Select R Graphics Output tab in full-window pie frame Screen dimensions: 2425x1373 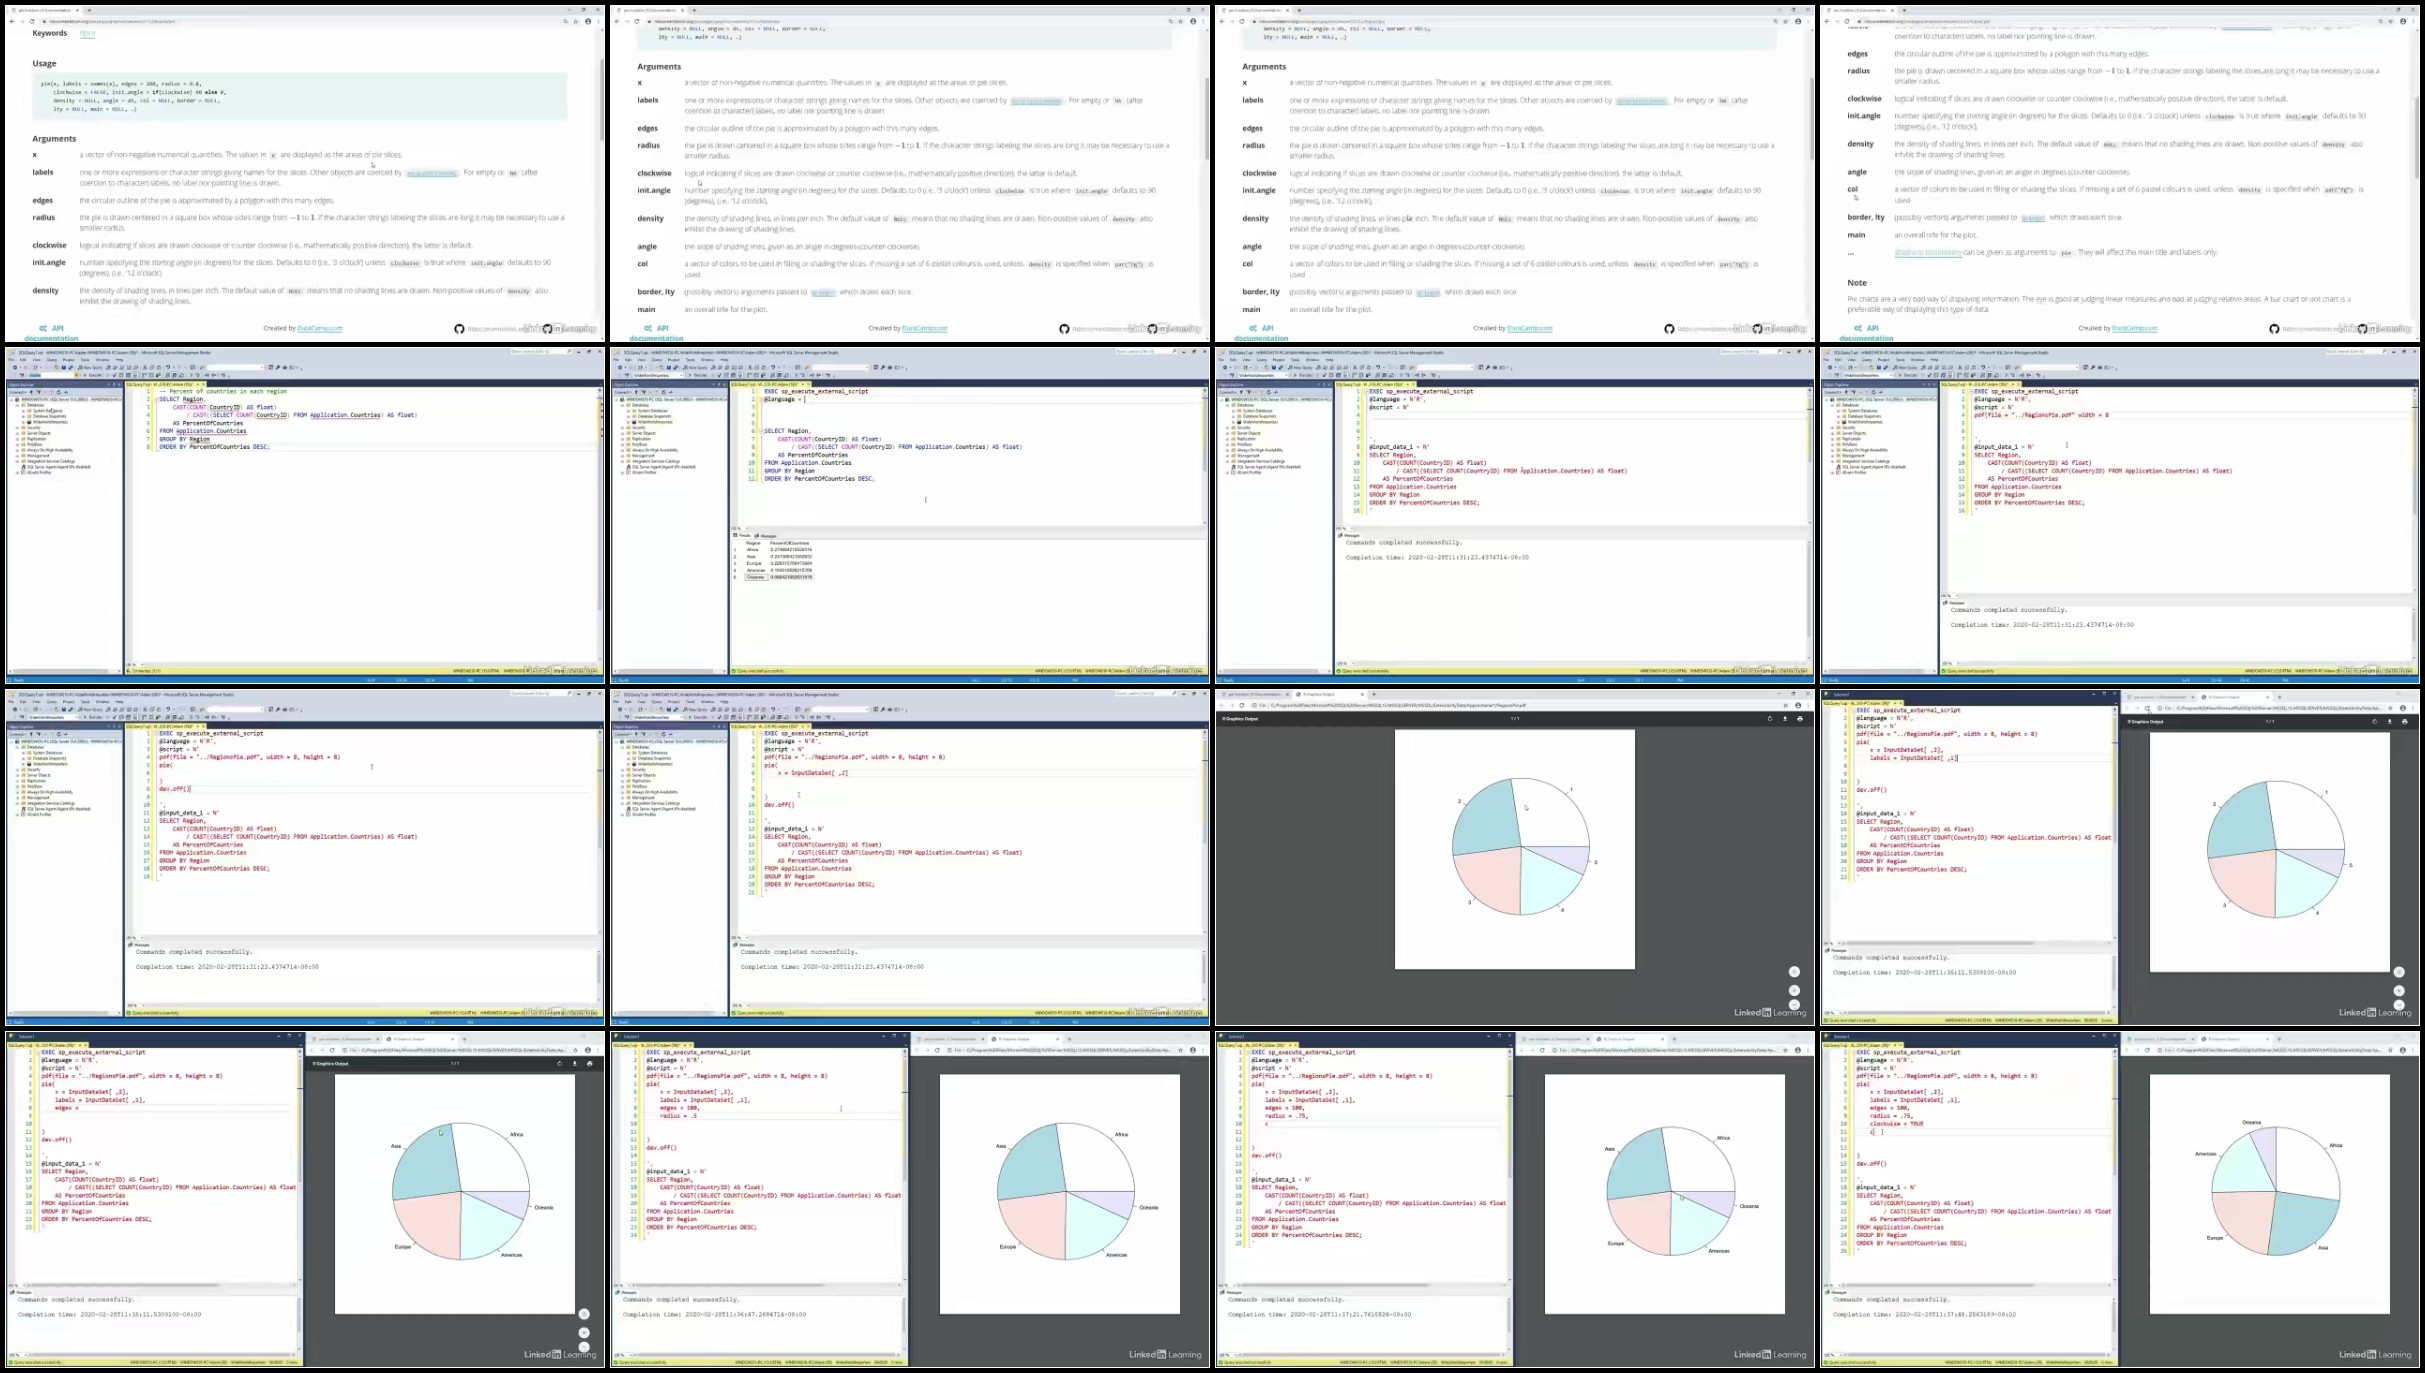(1328, 694)
